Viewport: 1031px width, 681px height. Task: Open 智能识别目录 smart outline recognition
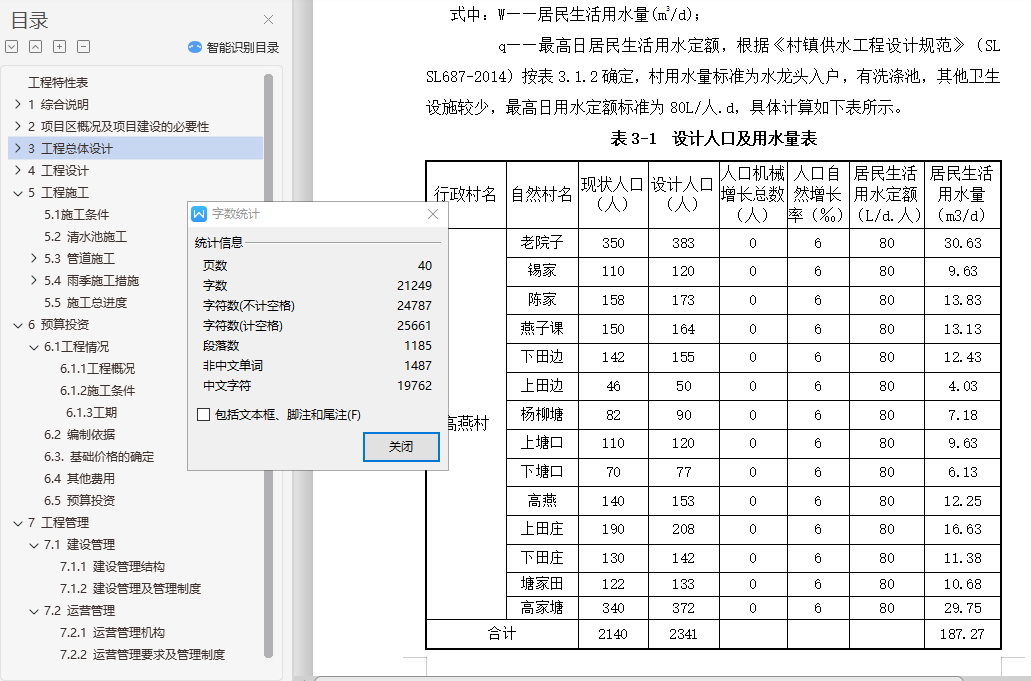[233, 47]
